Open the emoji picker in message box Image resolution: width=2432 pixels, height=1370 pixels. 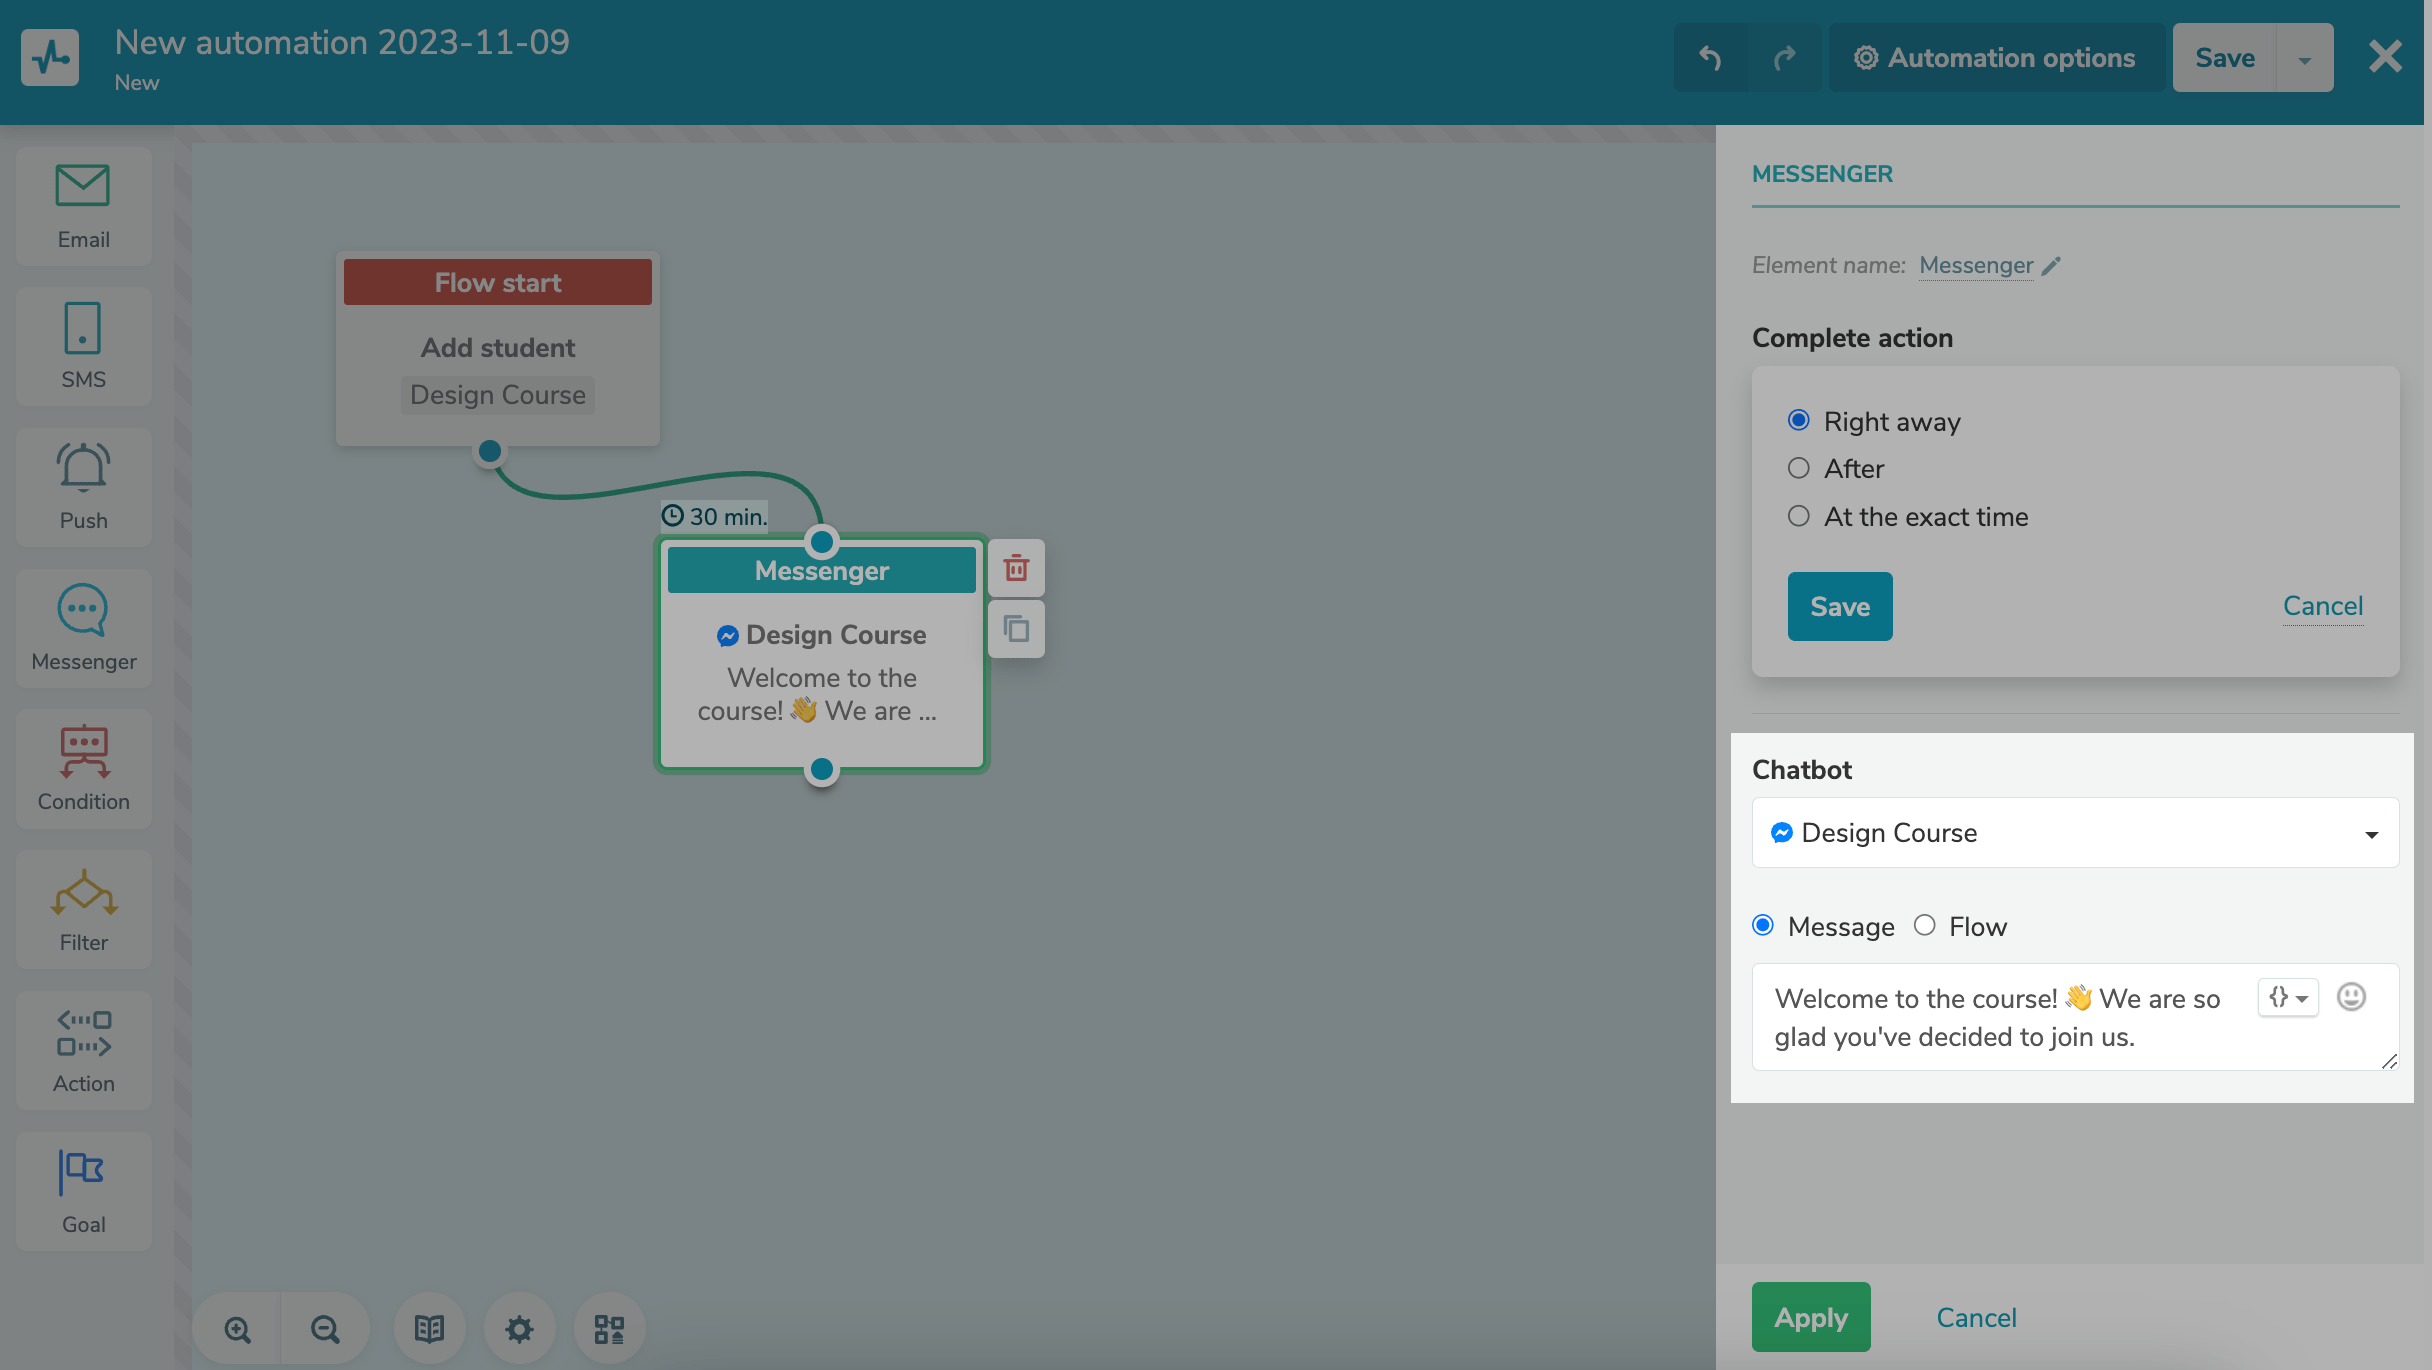(x=2351, y=997)
